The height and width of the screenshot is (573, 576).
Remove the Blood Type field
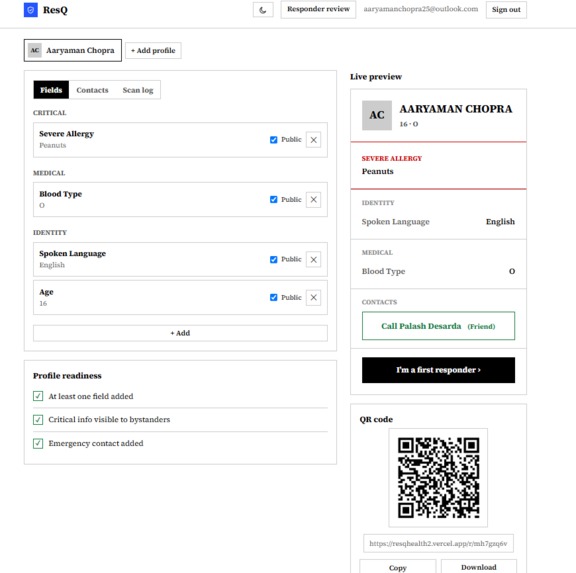click(313, 199)
